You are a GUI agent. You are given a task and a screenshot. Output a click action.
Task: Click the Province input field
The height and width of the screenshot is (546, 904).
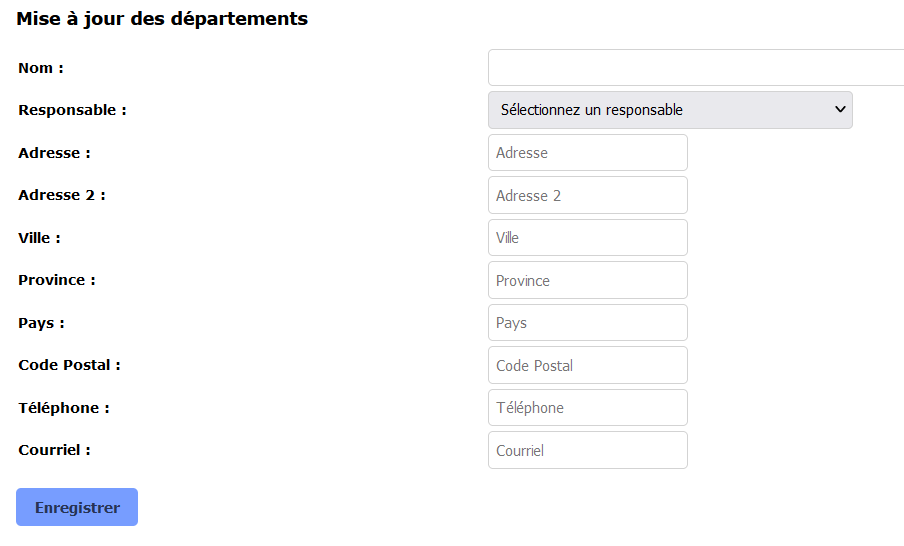588,280
